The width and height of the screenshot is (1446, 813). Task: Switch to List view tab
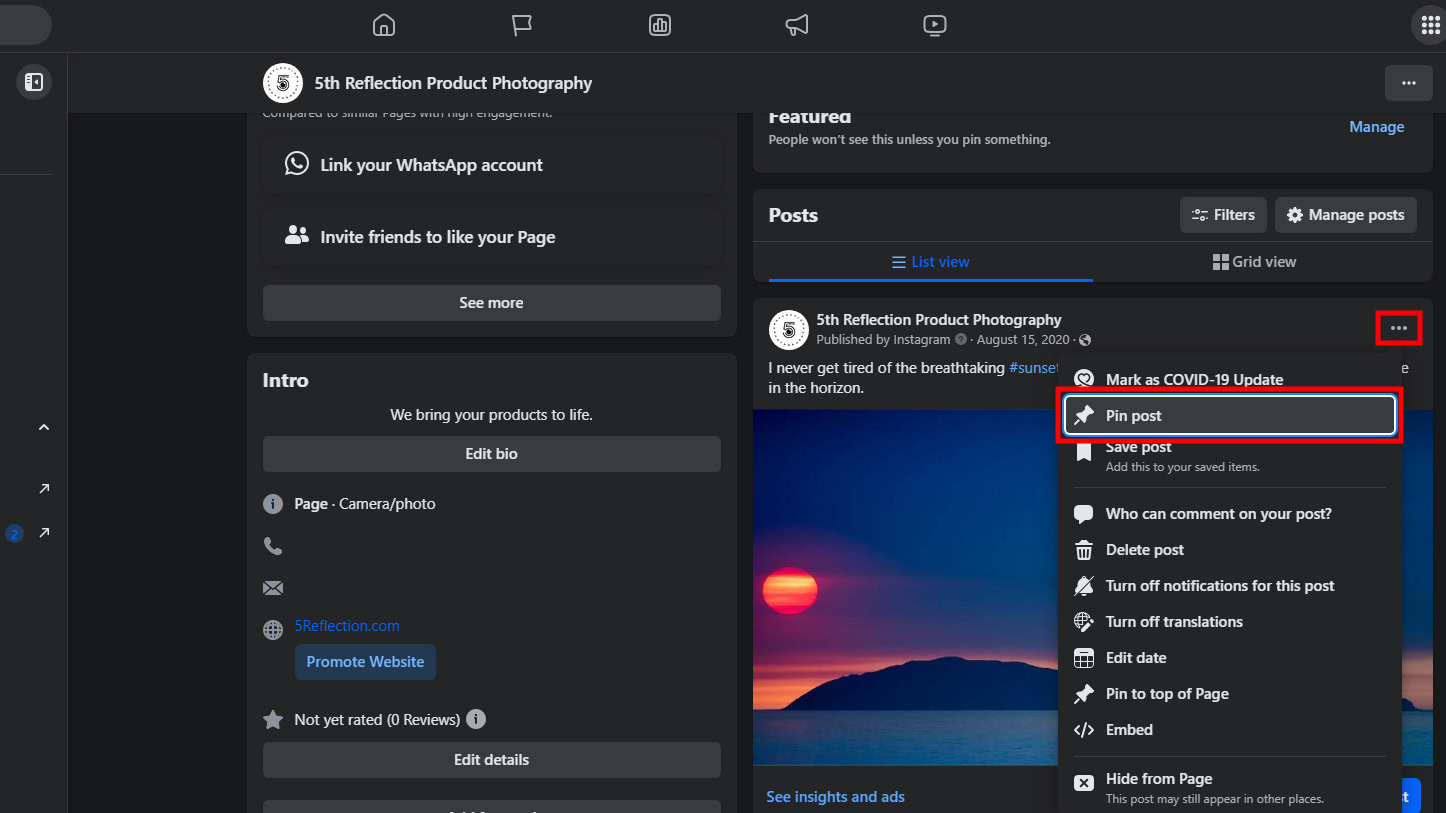[x=930, y=262]
